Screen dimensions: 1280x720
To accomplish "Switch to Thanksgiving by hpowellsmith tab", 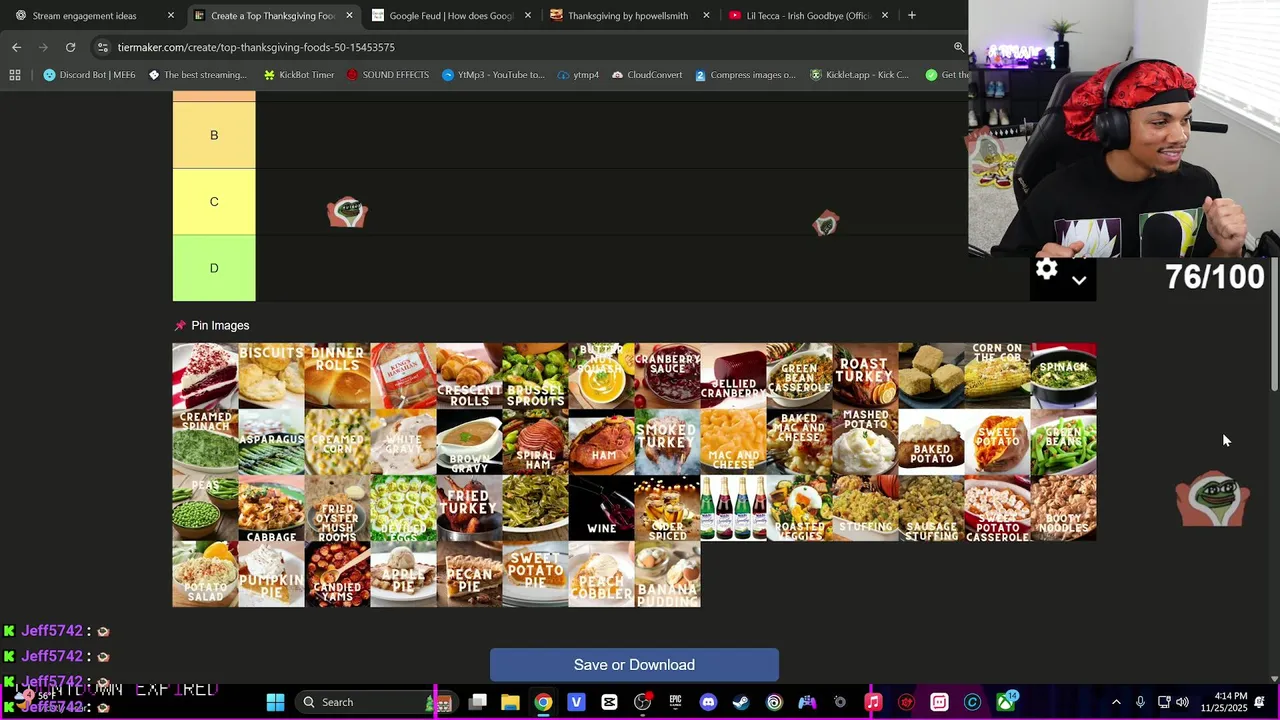I will coord(628,16).
